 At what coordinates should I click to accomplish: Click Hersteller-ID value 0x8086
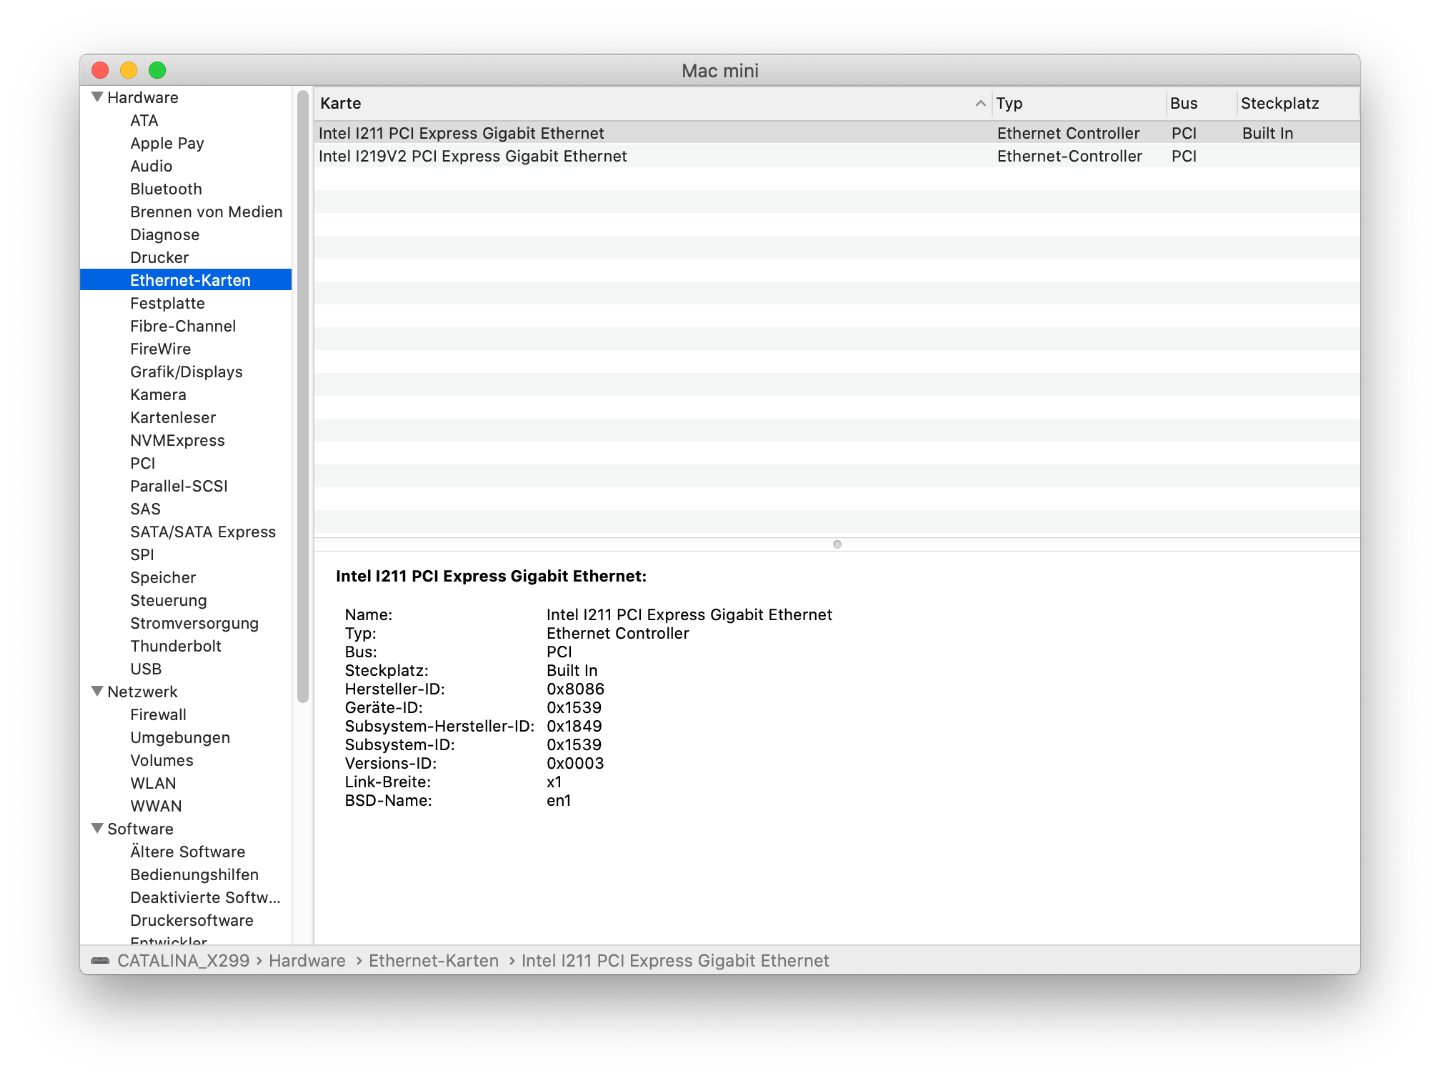coord(576,689)
